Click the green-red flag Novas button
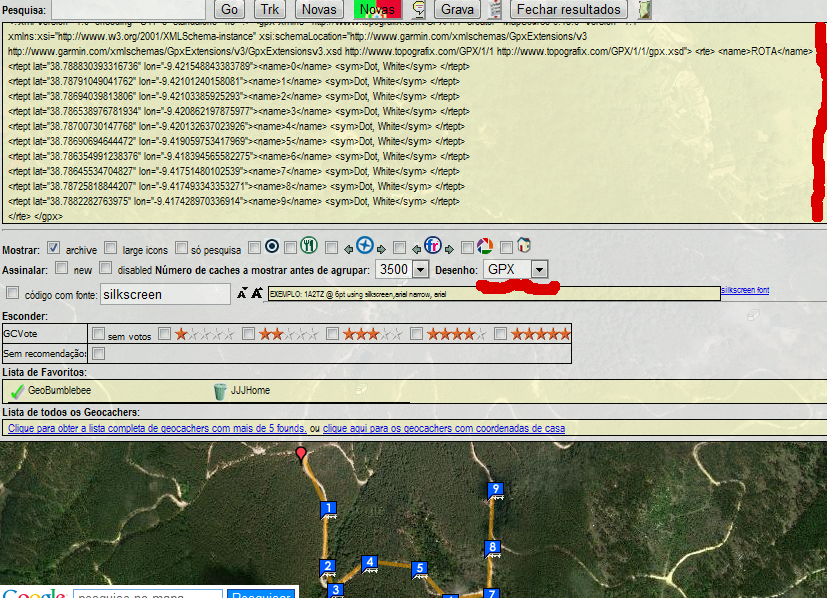The width and height of the screenshot is (827, 598). (x=377, y=9)
